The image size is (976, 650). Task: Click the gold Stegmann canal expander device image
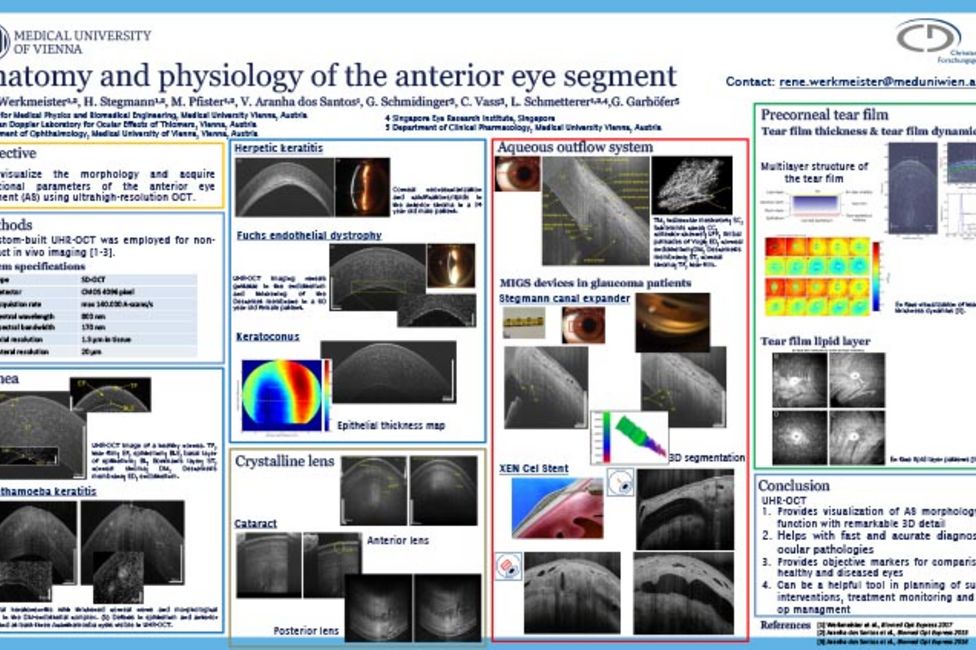point(523,322)
